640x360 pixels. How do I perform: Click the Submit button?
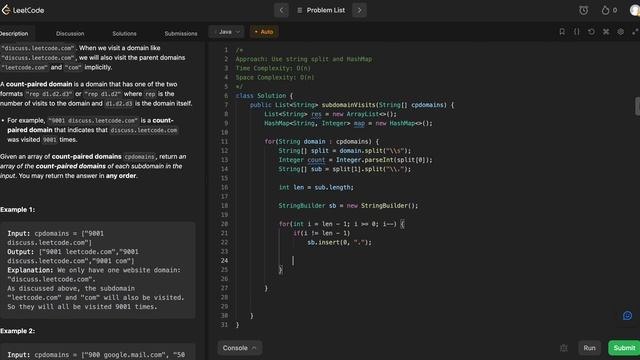[x=624, y=348]
